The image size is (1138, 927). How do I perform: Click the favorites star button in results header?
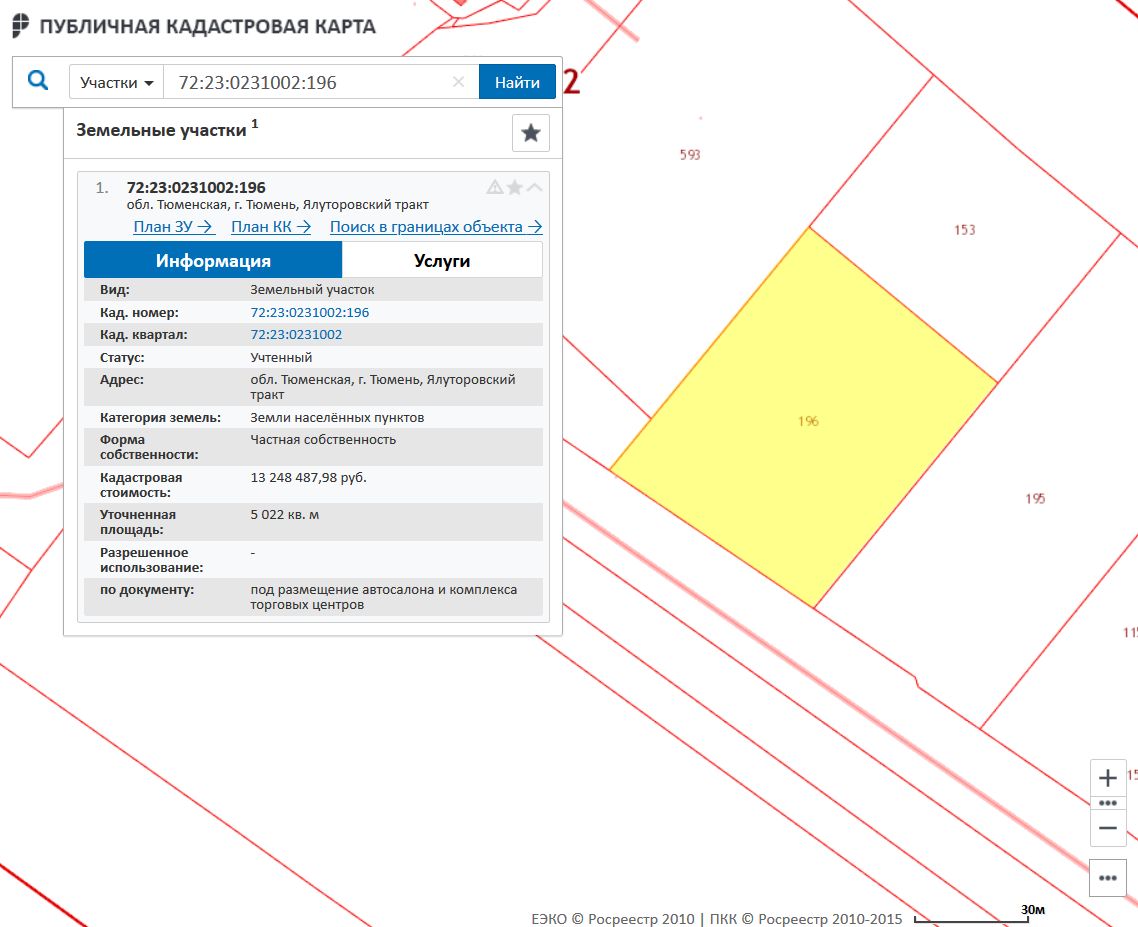(531, 133)
